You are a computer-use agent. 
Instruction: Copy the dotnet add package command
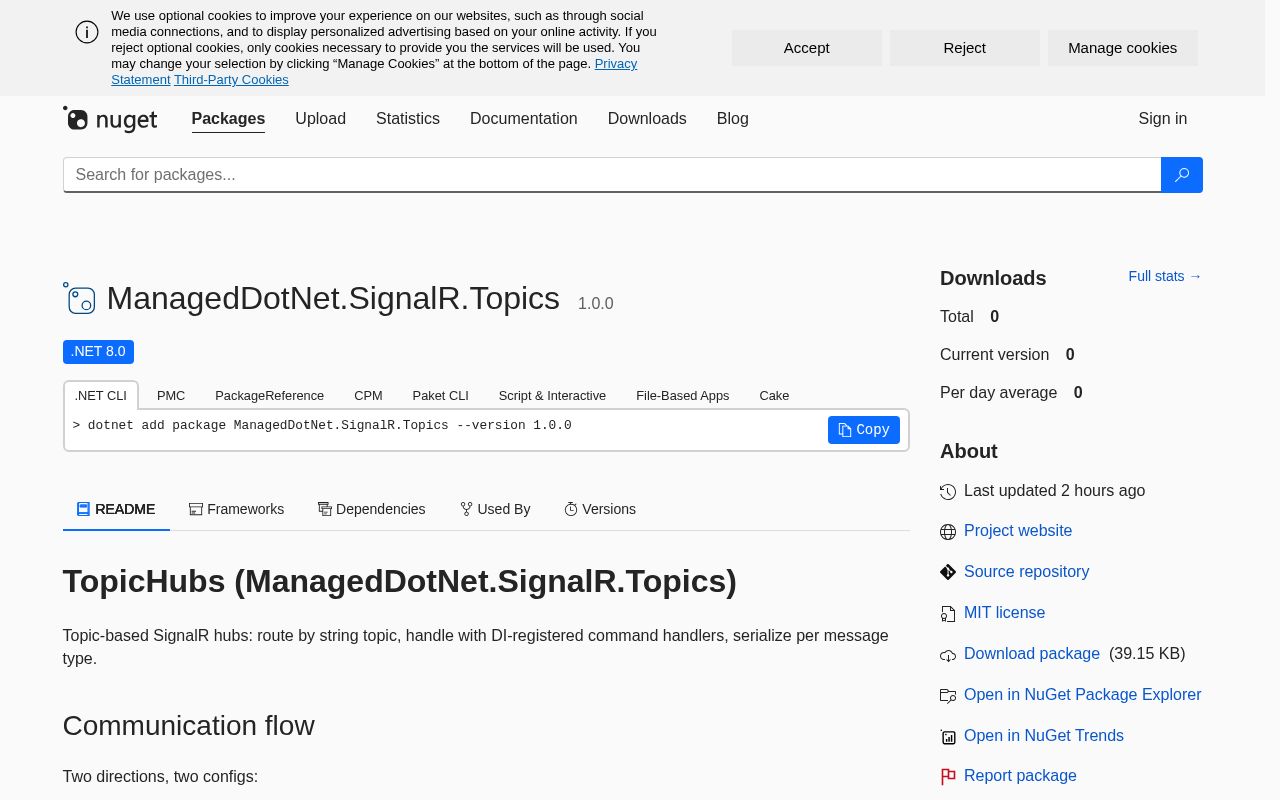click(864, 430)
